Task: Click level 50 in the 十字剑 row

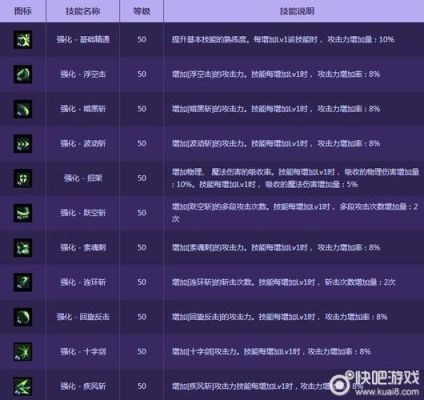Action: click(x=142, y=351)
